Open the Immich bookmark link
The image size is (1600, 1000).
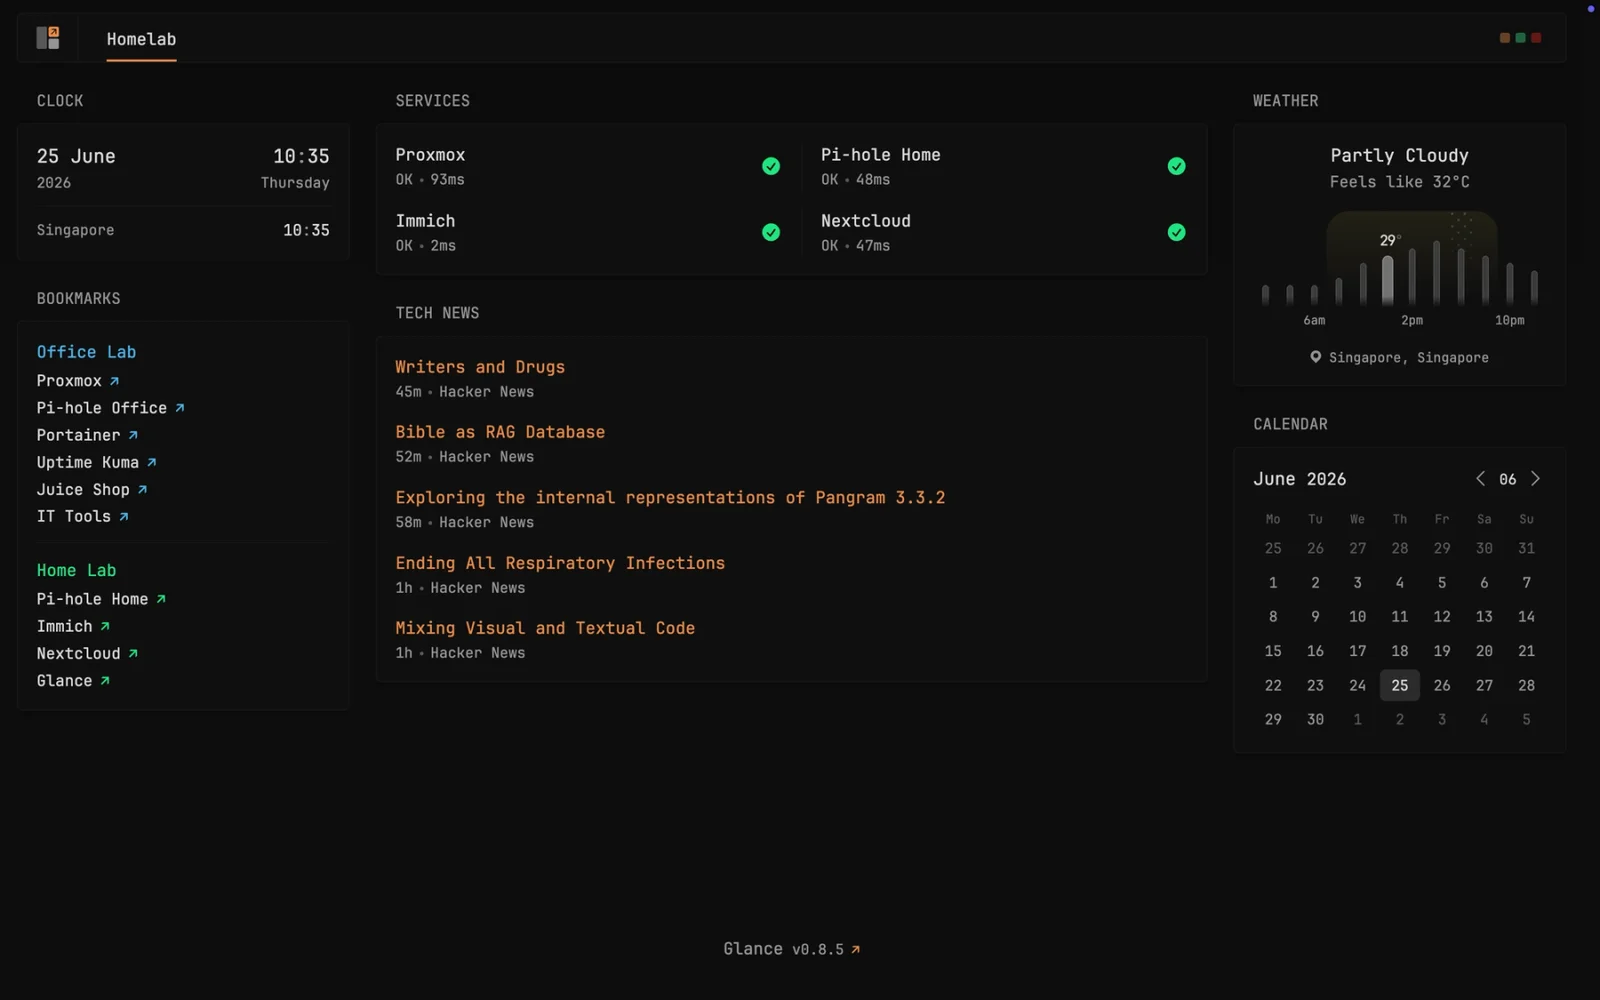point(73,626)
